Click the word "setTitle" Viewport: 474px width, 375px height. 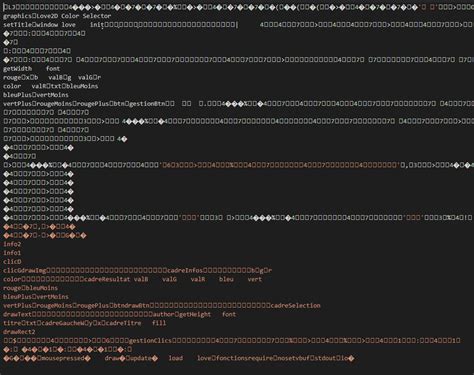pyautogui.click(x=17, y=25)
